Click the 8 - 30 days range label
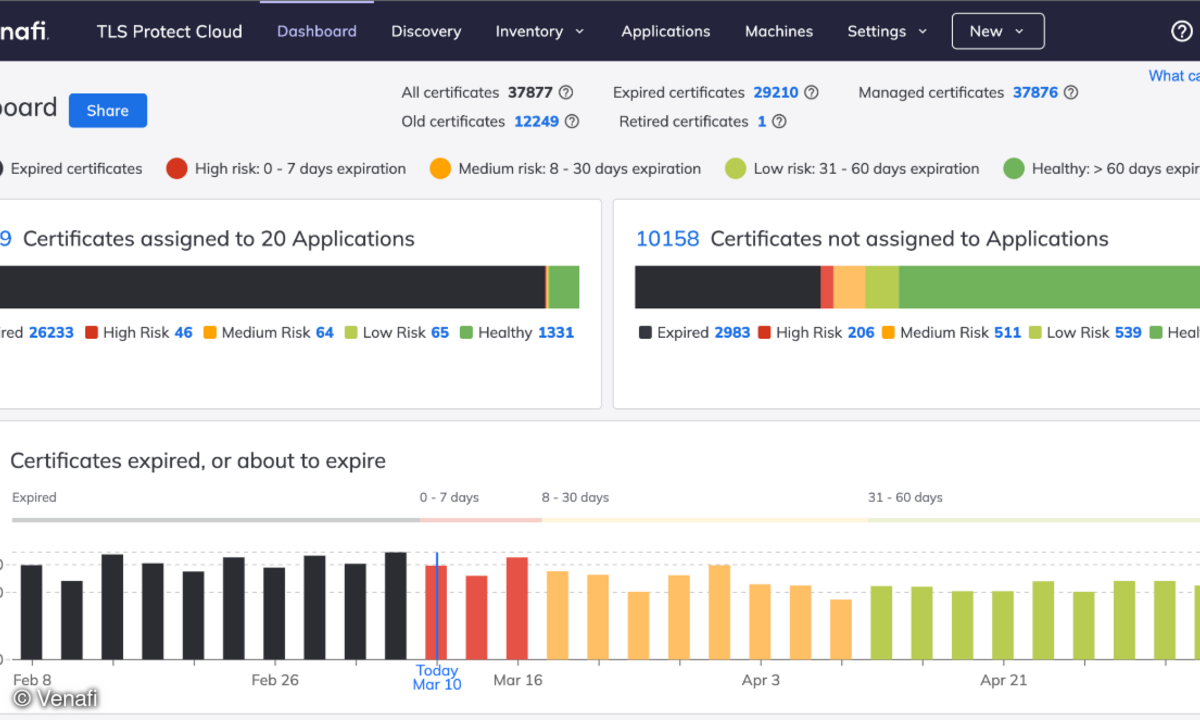This screenshot has width=1200, height=720. click(x=575, y=497)
